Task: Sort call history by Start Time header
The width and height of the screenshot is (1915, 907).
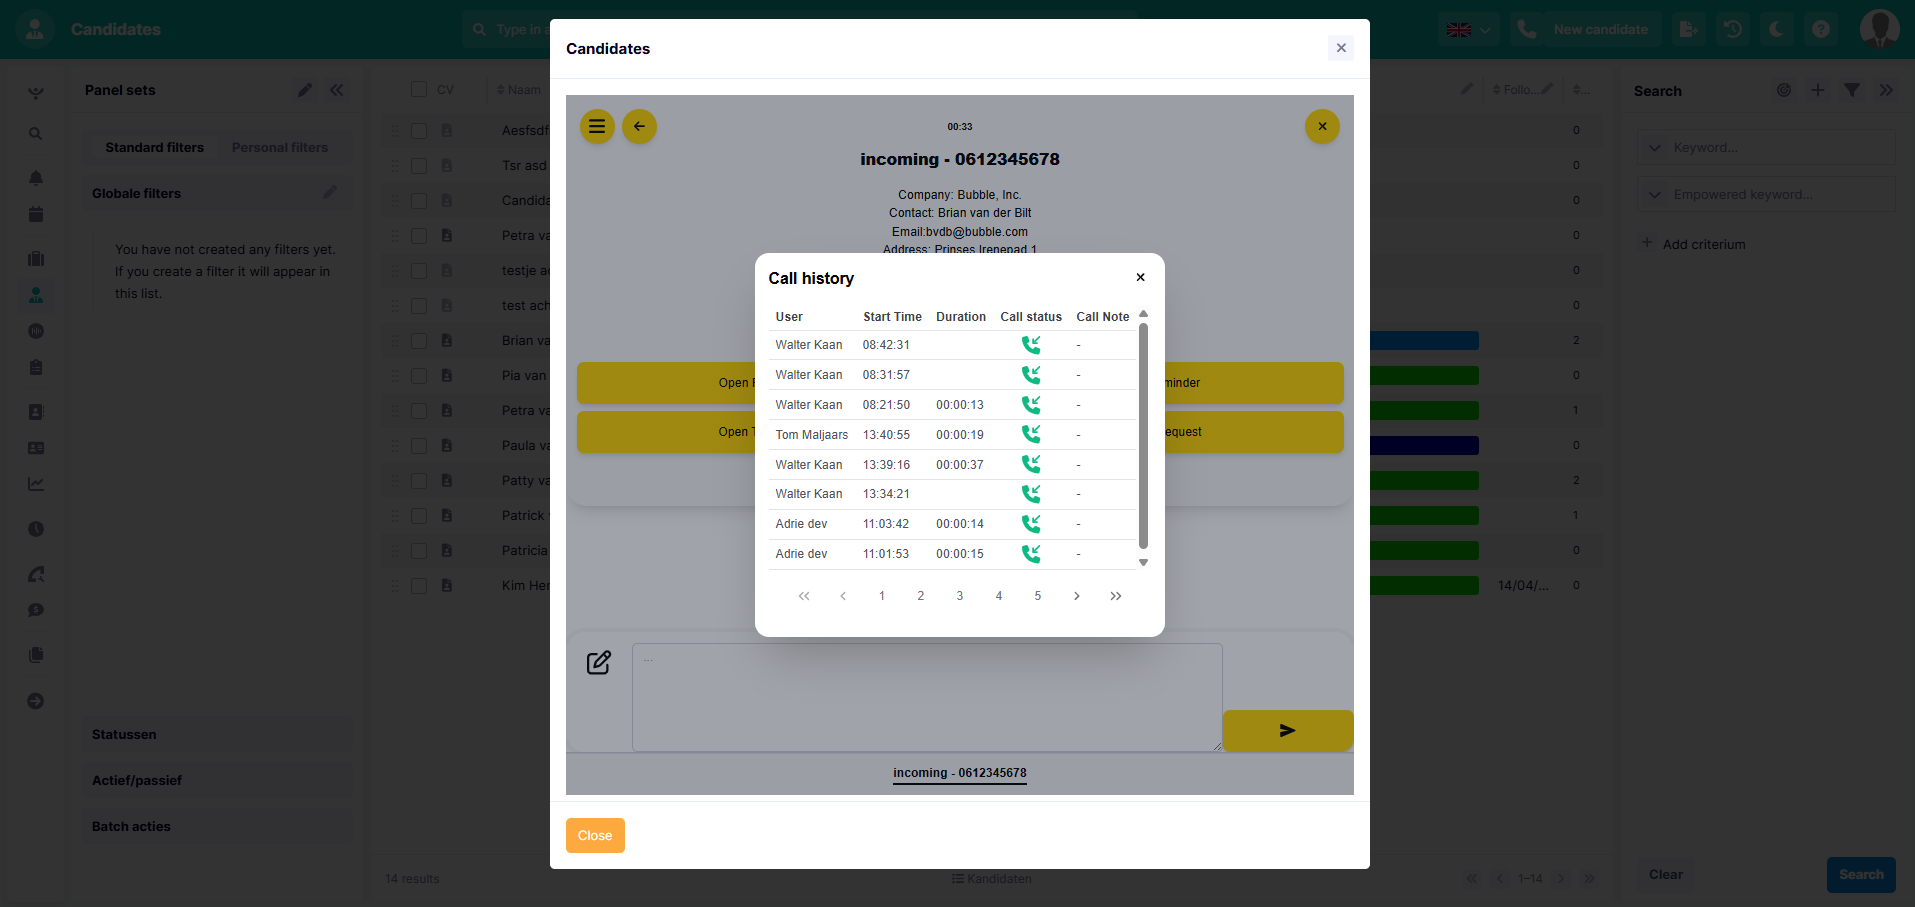Action: tap(892, 317)
